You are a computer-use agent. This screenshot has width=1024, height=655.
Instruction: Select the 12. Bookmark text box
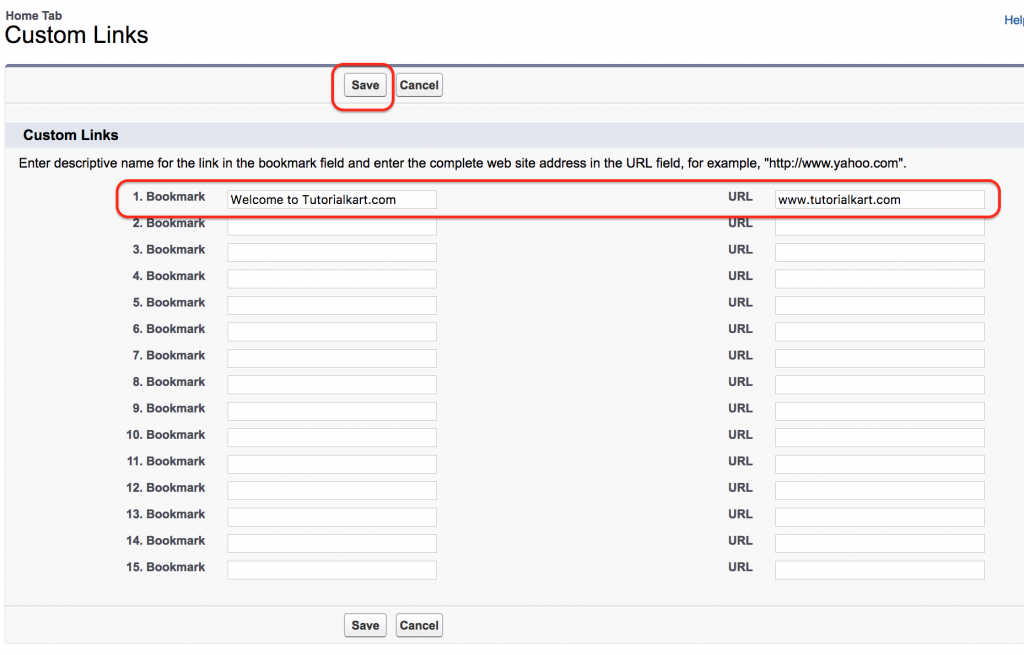(332, 490)
